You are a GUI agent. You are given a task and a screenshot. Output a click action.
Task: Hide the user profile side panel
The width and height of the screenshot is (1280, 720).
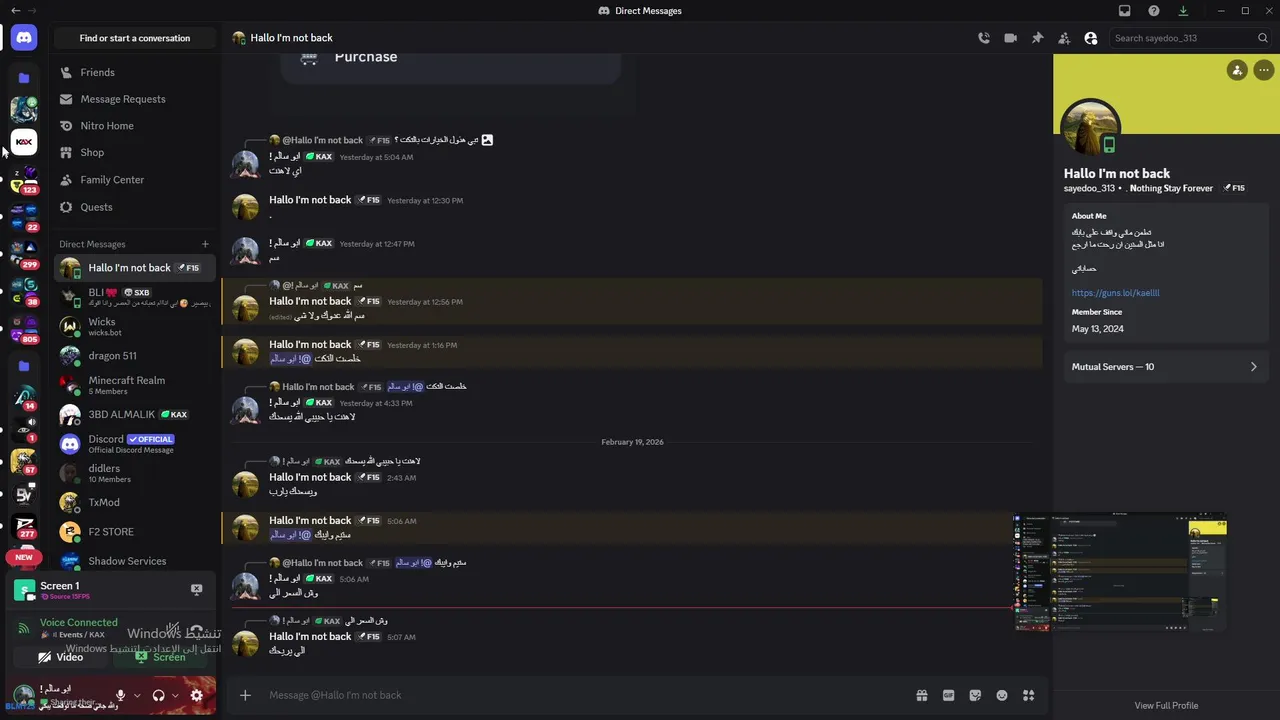coord(1091,38)
